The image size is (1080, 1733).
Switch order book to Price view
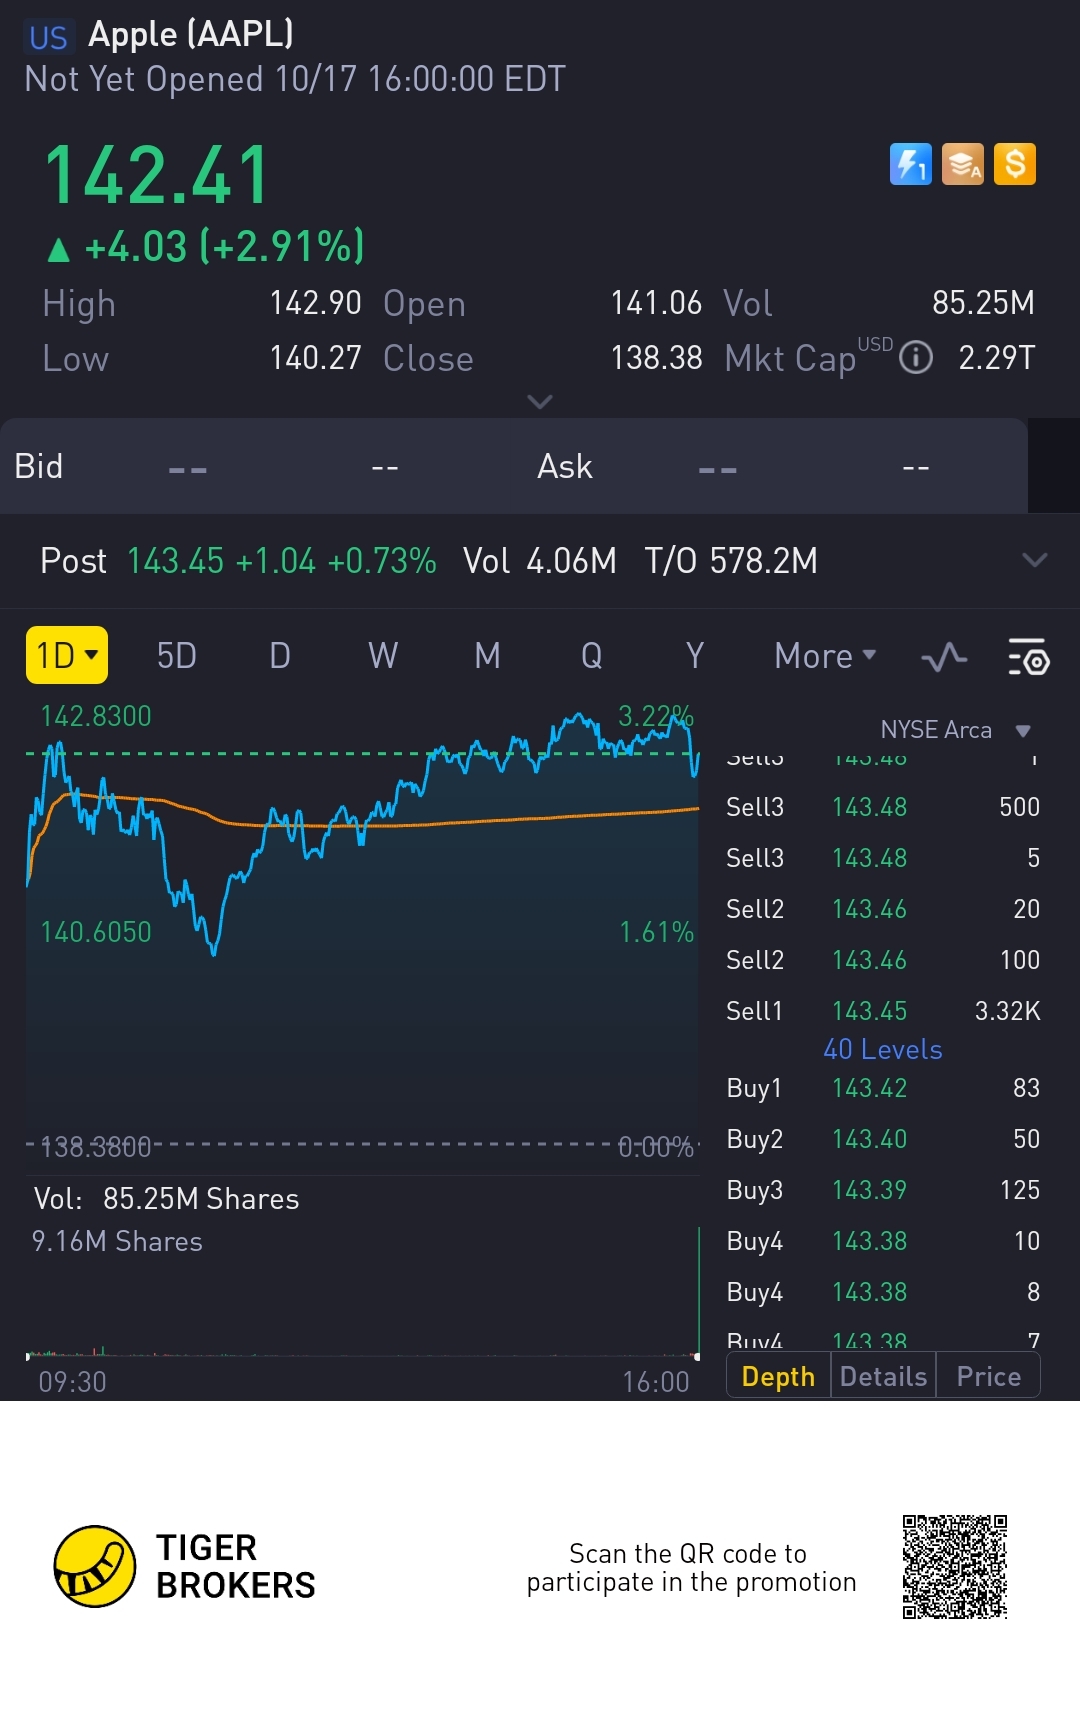pos(988,1377)
